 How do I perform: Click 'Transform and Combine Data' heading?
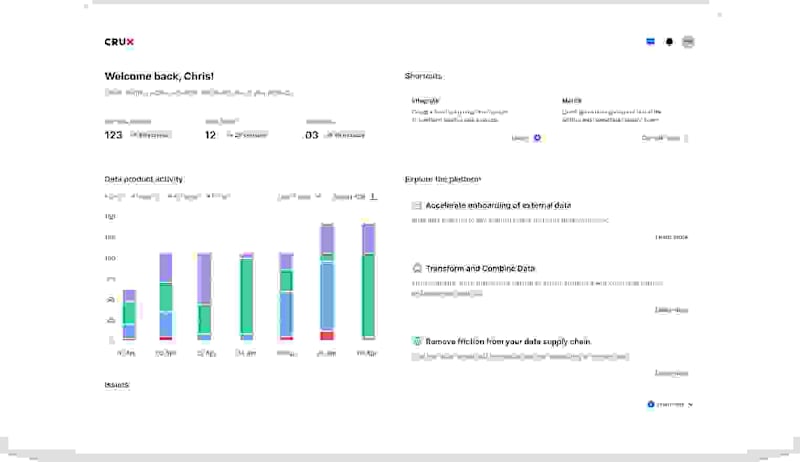(480, 268)
